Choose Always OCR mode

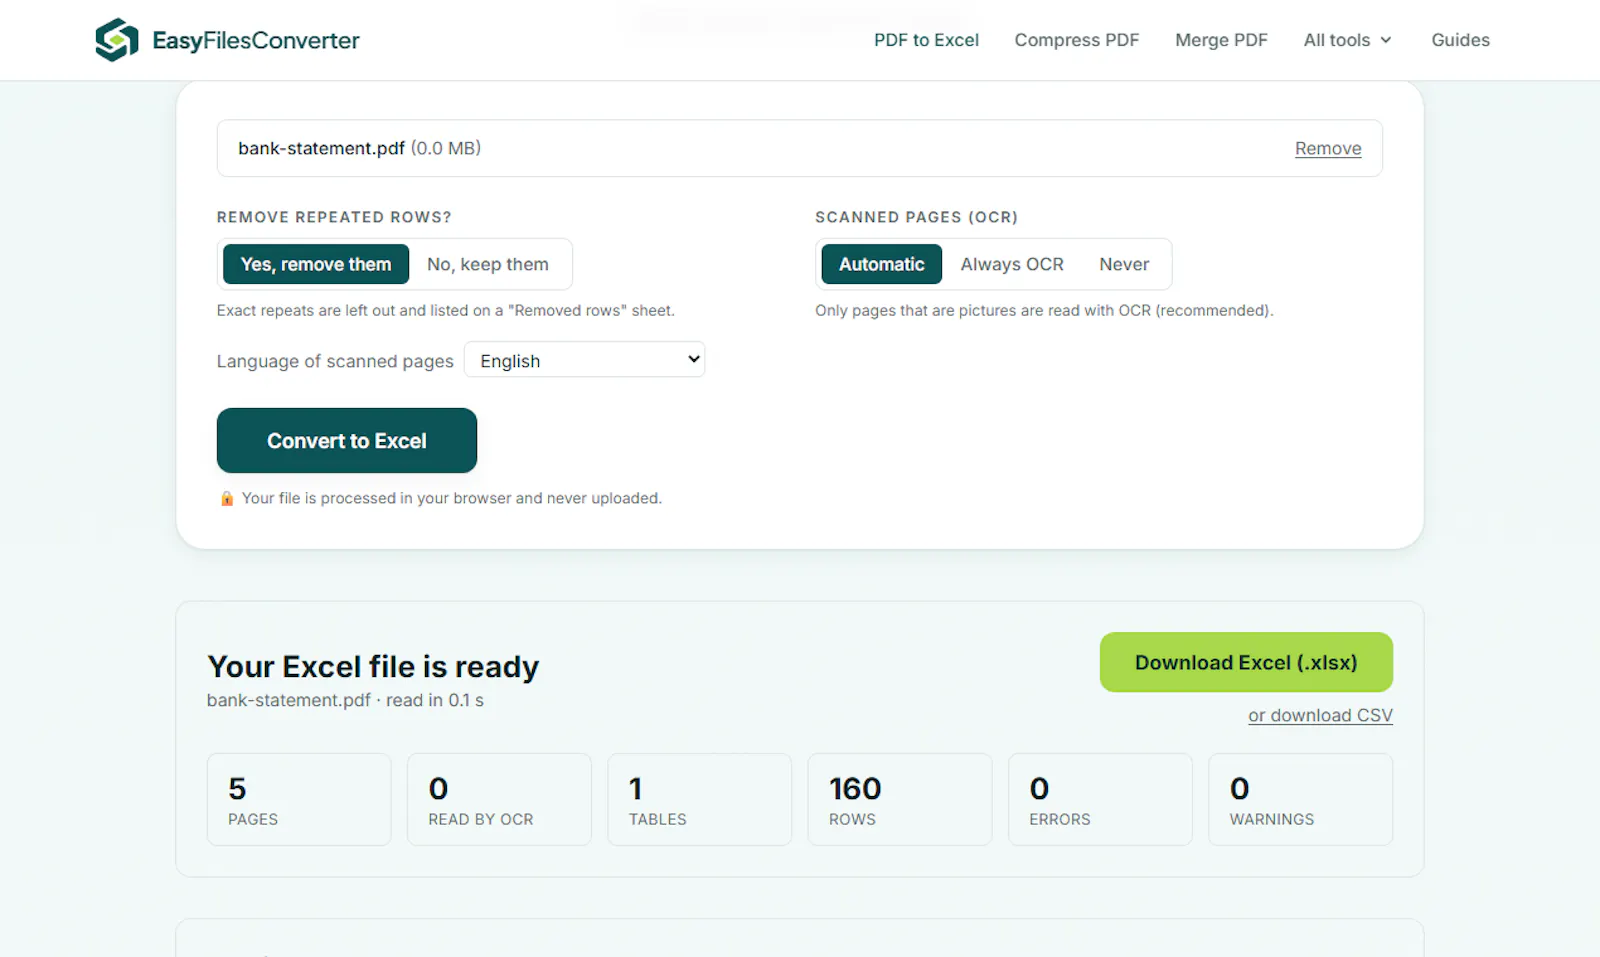click(x=1012, y=264)
